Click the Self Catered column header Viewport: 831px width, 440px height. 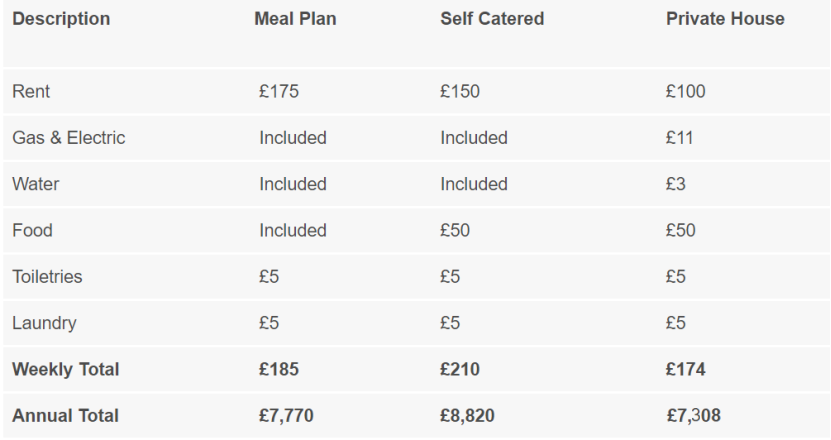point(492,19)
